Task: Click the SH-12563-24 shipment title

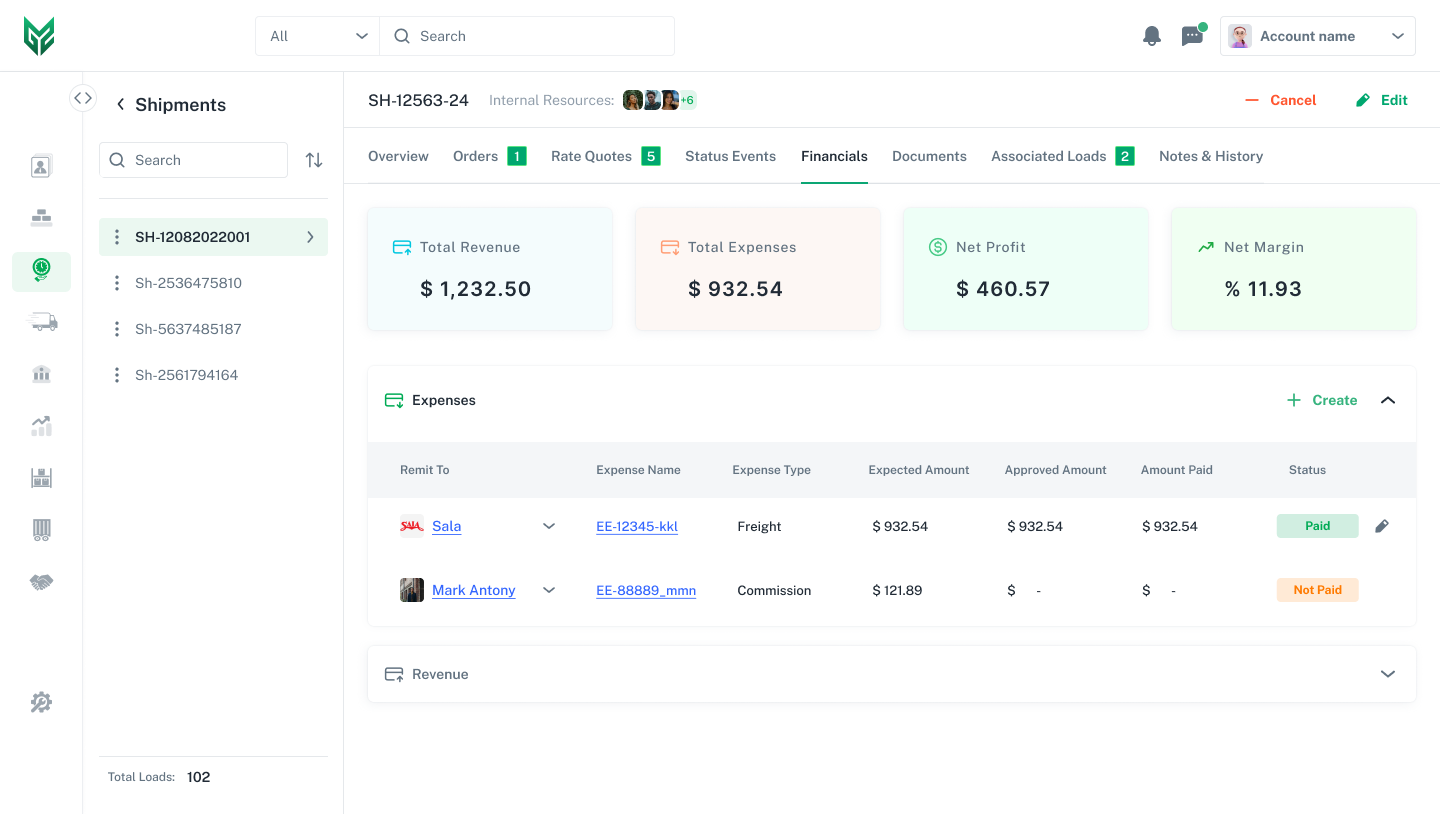Action: click(418, 100)
